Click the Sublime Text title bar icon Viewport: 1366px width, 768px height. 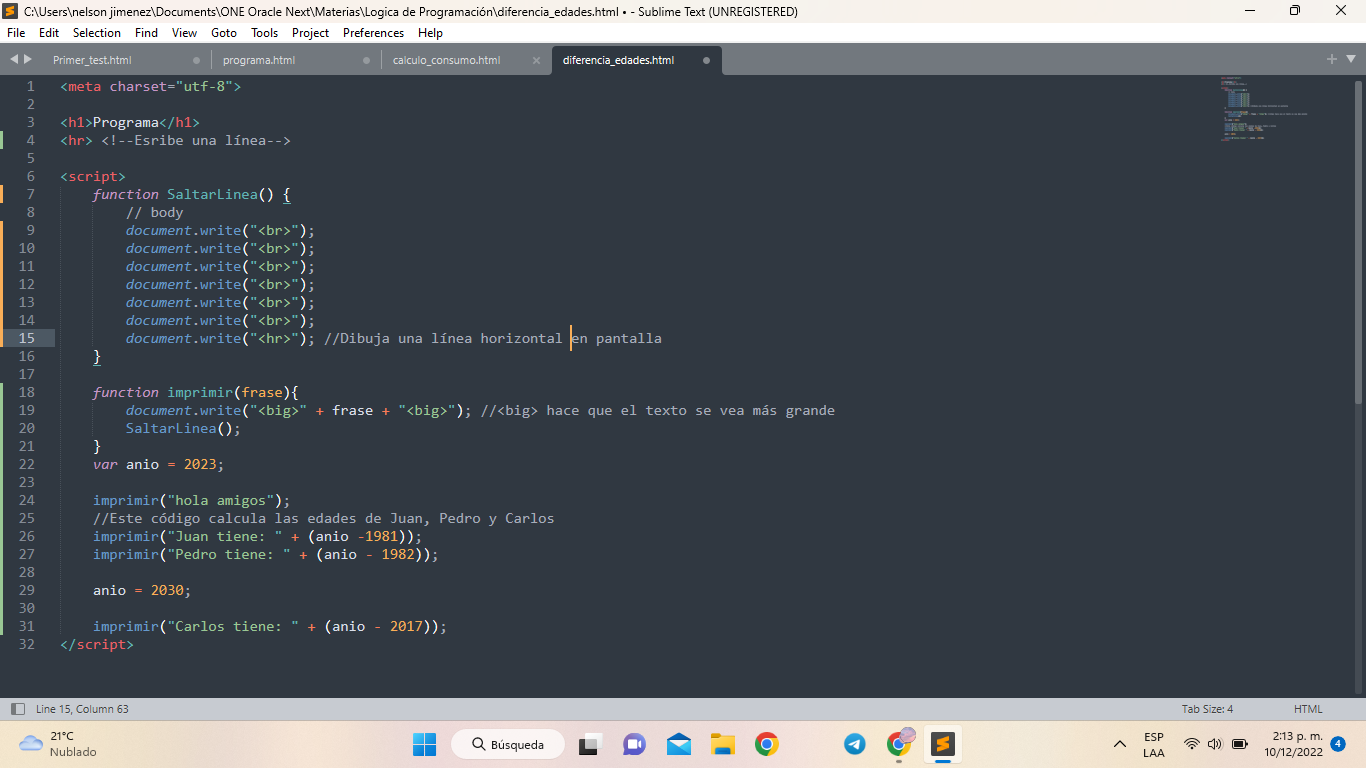11,11
